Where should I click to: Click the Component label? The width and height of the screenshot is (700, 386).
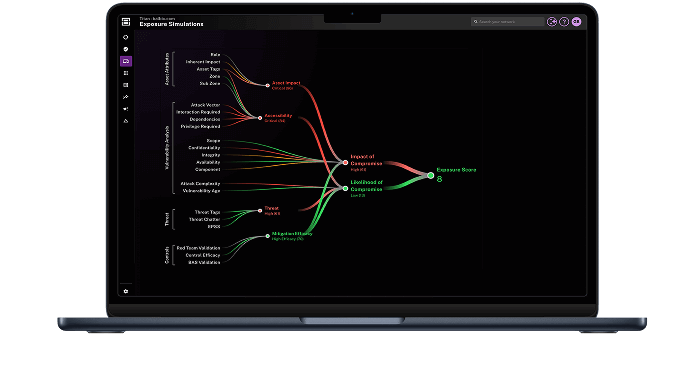tap(208, 169)
